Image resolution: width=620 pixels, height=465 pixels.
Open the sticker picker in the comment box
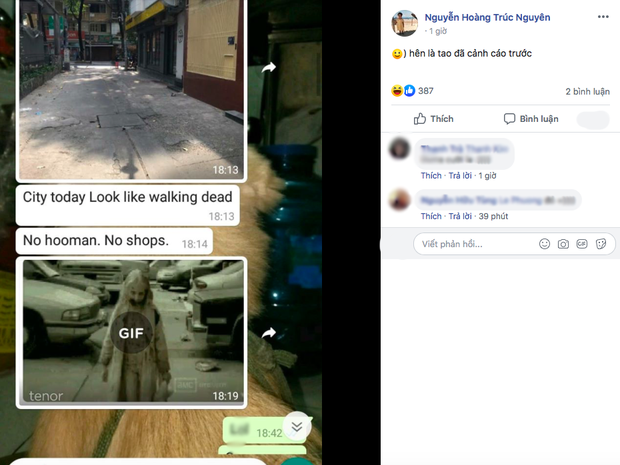click(x=601, y=244)
